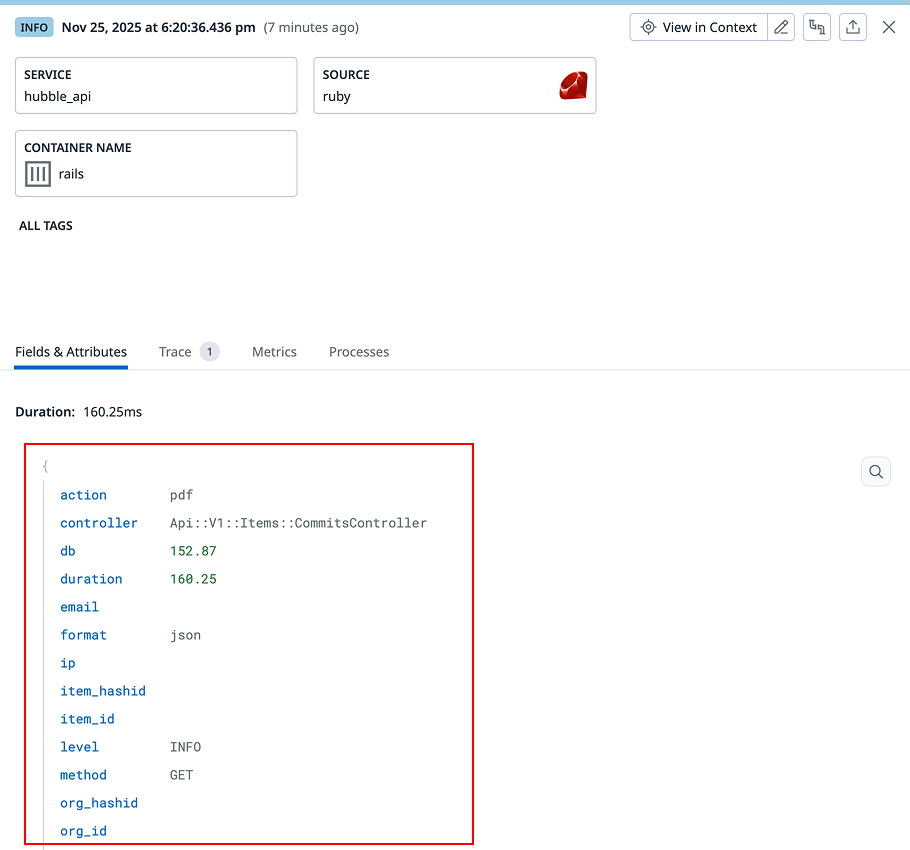
Task: Click the SERVICE hubble_api card
Action: [x=156, y=85]
